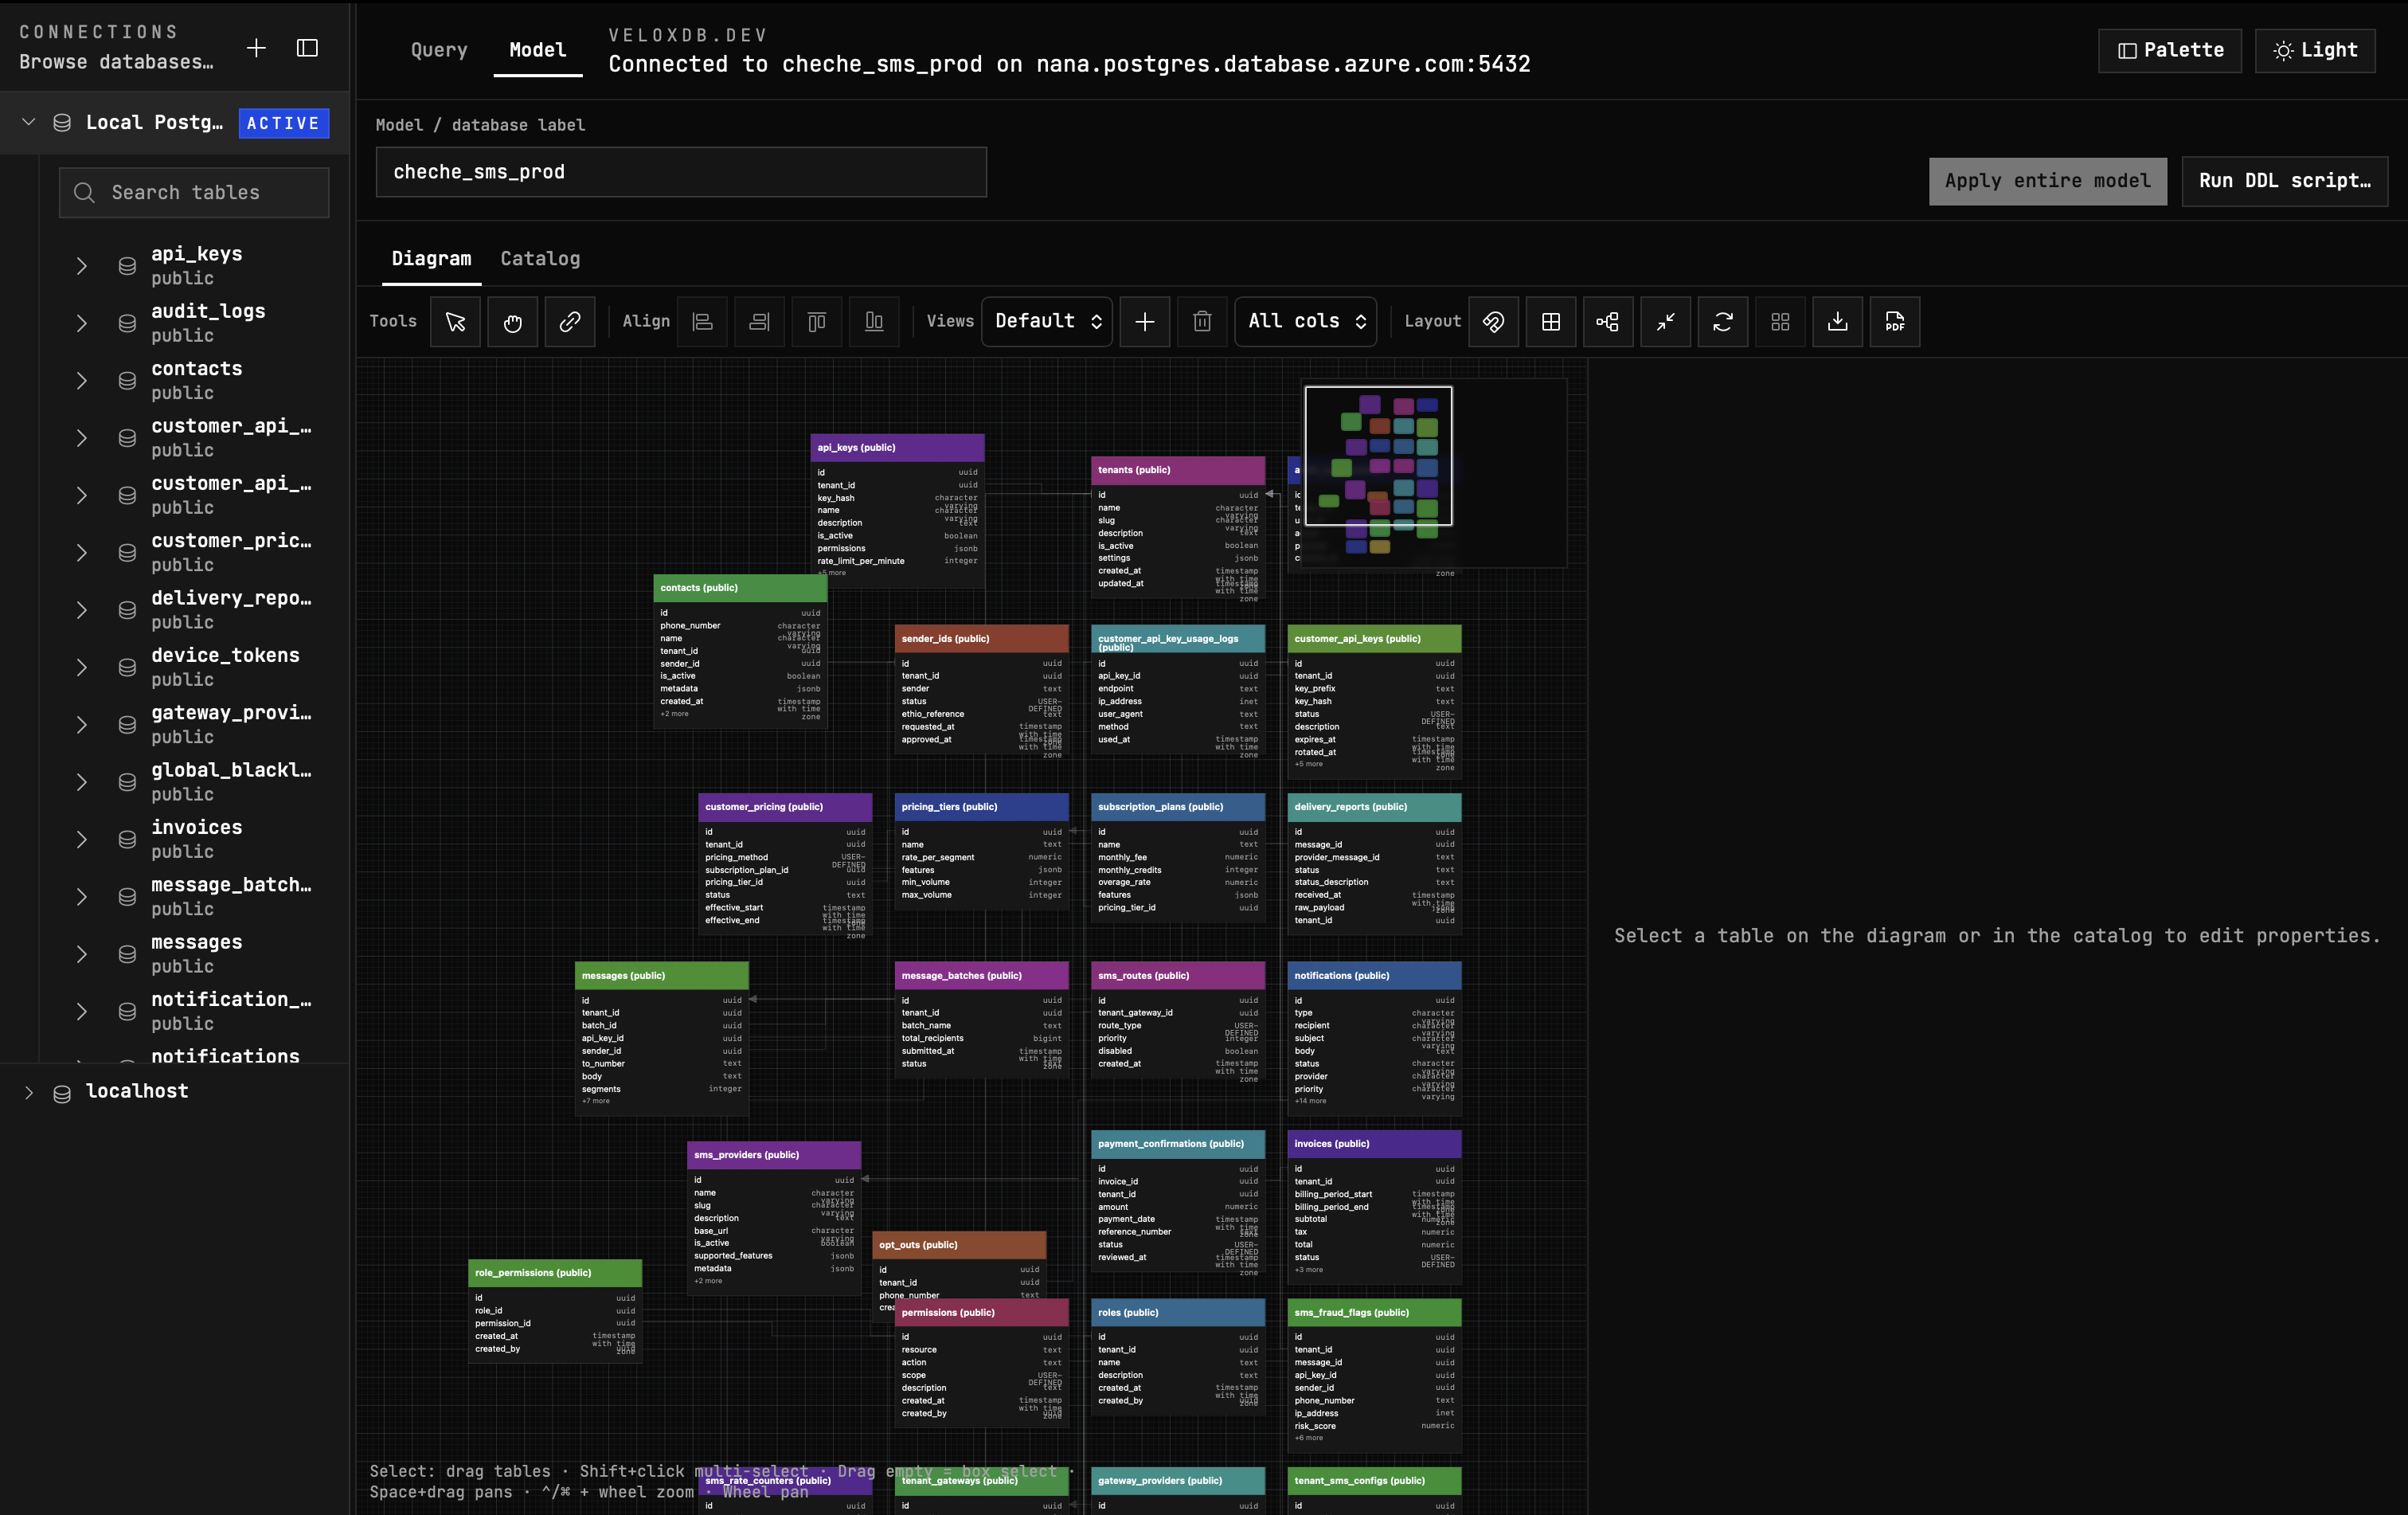This screenshot has height=1515, width=2408.
Task: Edit the cheche_sms_prod database label field
Action: [x=681, y=172]
